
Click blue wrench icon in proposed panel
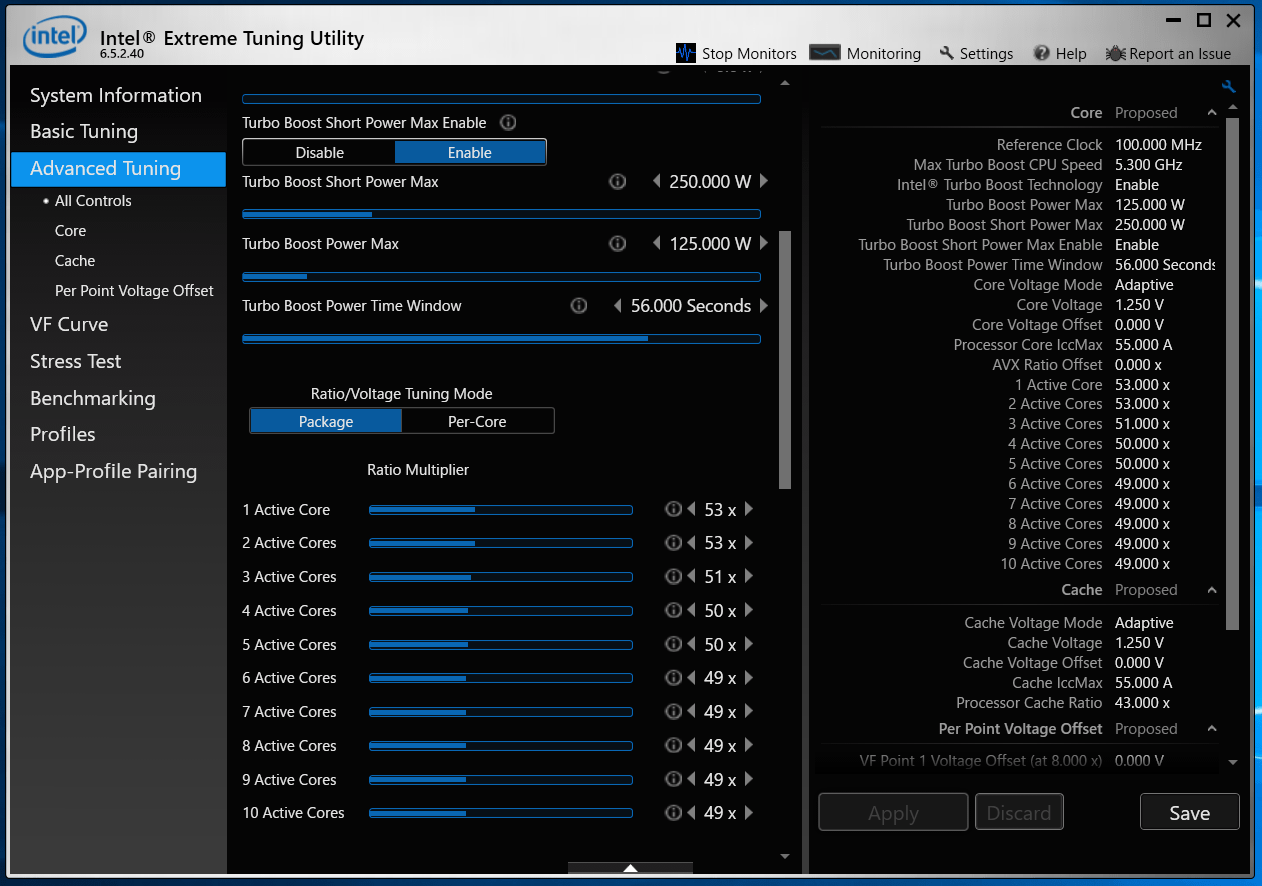(x=1229, y=87)
